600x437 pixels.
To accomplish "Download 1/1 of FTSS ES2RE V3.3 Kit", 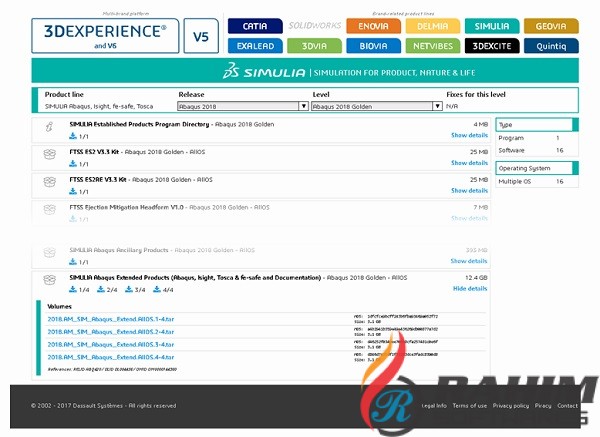I will coord(78,191).
